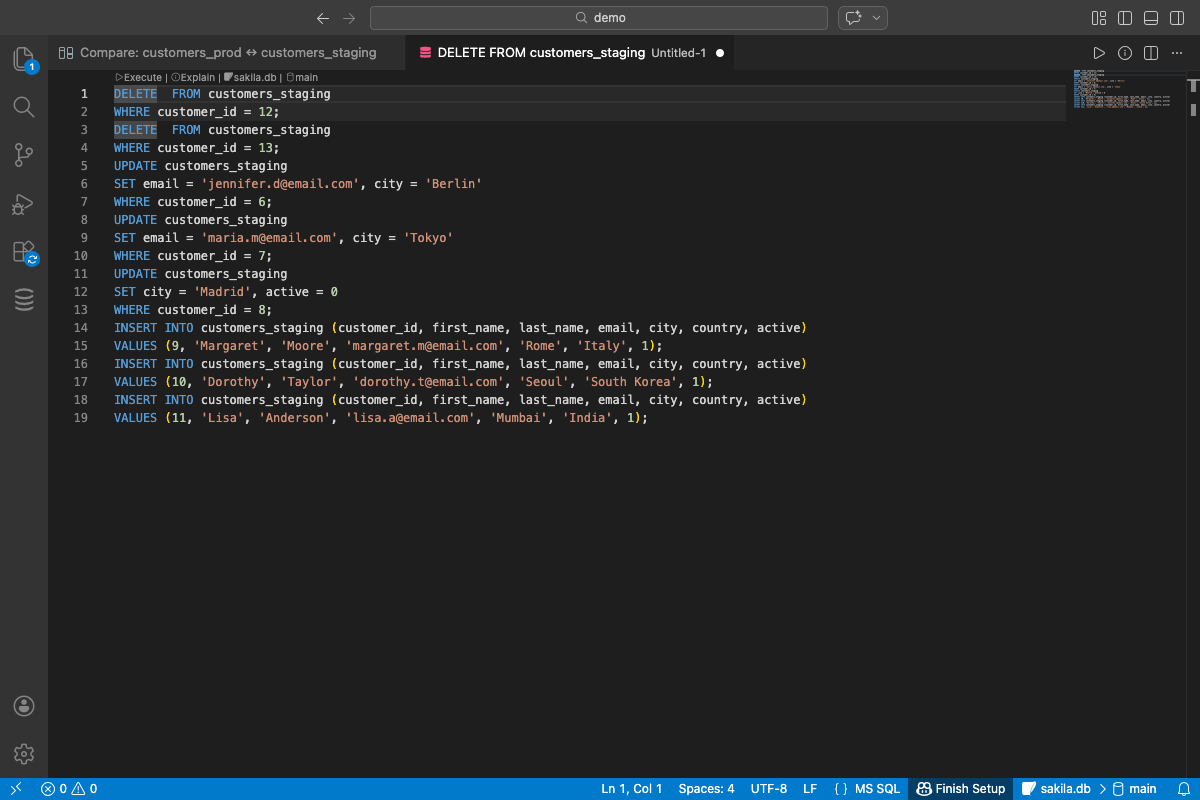Open the Source Control view
1200x800 pixels.
click(x=24, y=155)
